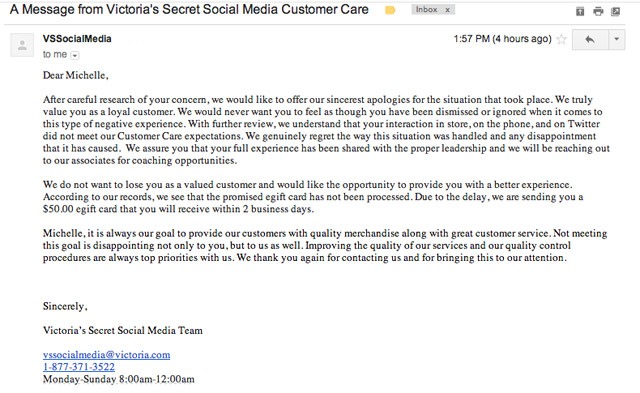Click the yellow importance marker

coord(390,10)
